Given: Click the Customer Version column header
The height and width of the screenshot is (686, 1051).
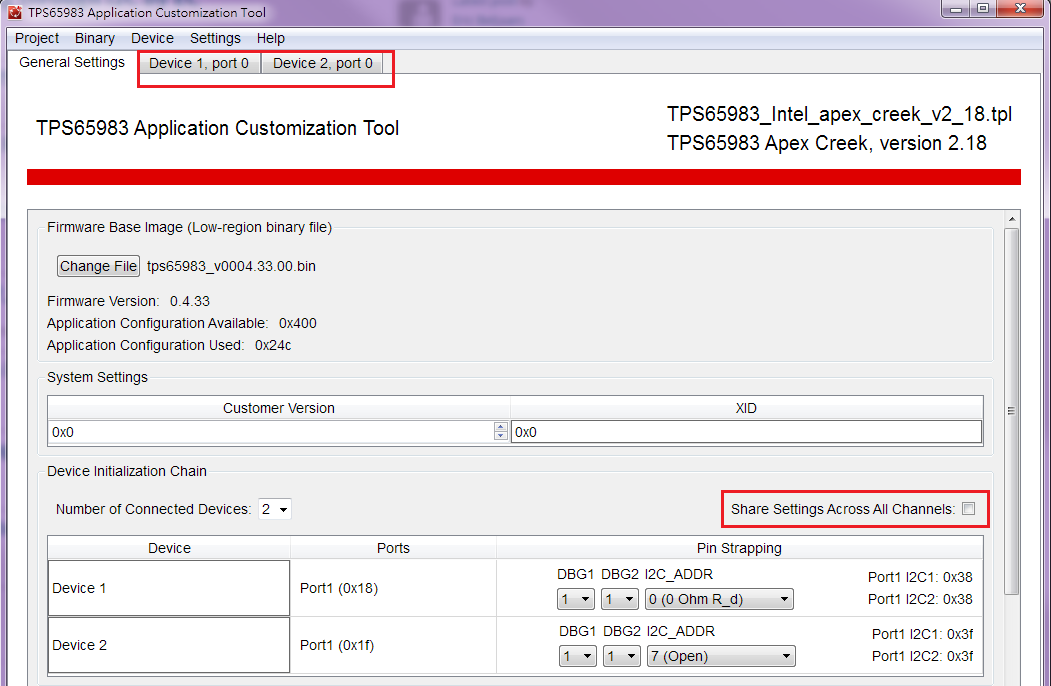Looking at the screenshot, I should [x=279, y=408].
